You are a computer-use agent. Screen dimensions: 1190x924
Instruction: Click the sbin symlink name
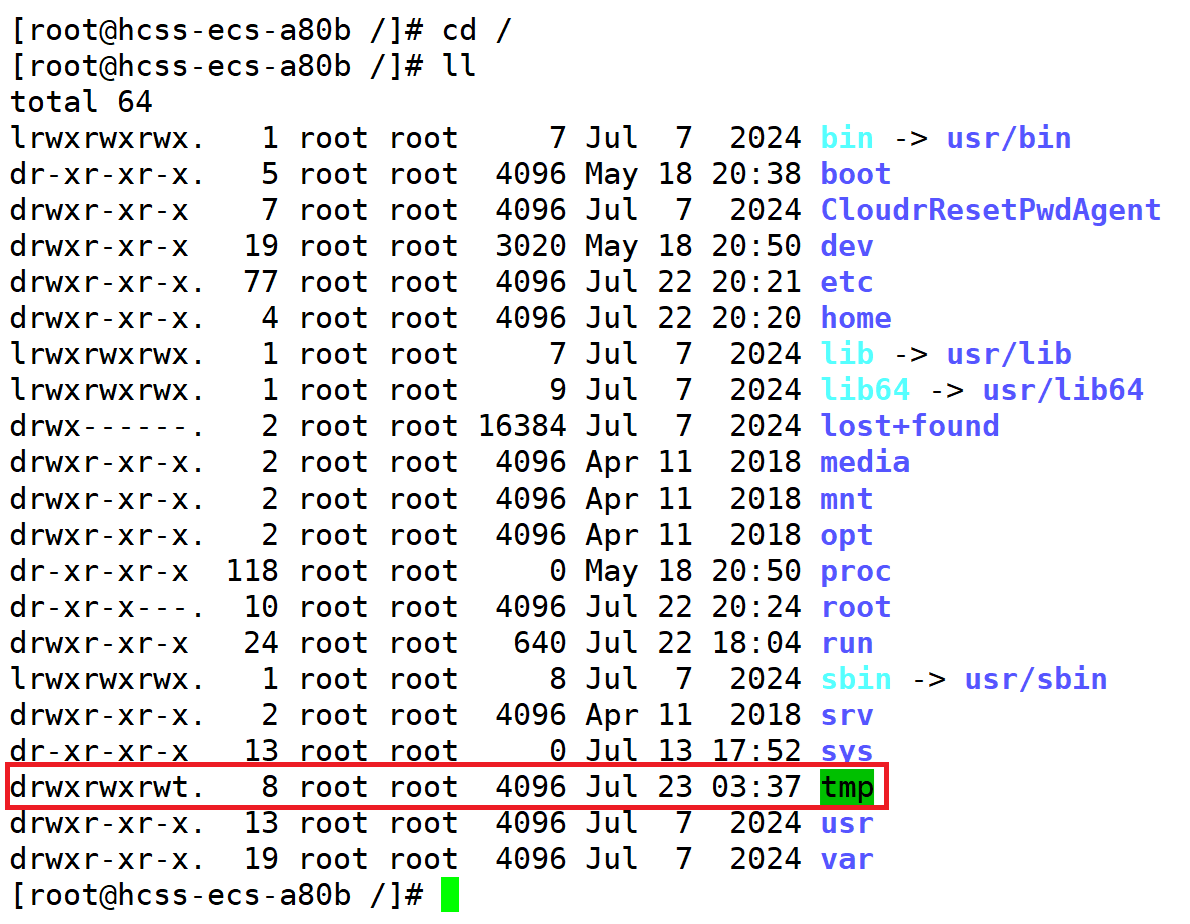point(855,679)
